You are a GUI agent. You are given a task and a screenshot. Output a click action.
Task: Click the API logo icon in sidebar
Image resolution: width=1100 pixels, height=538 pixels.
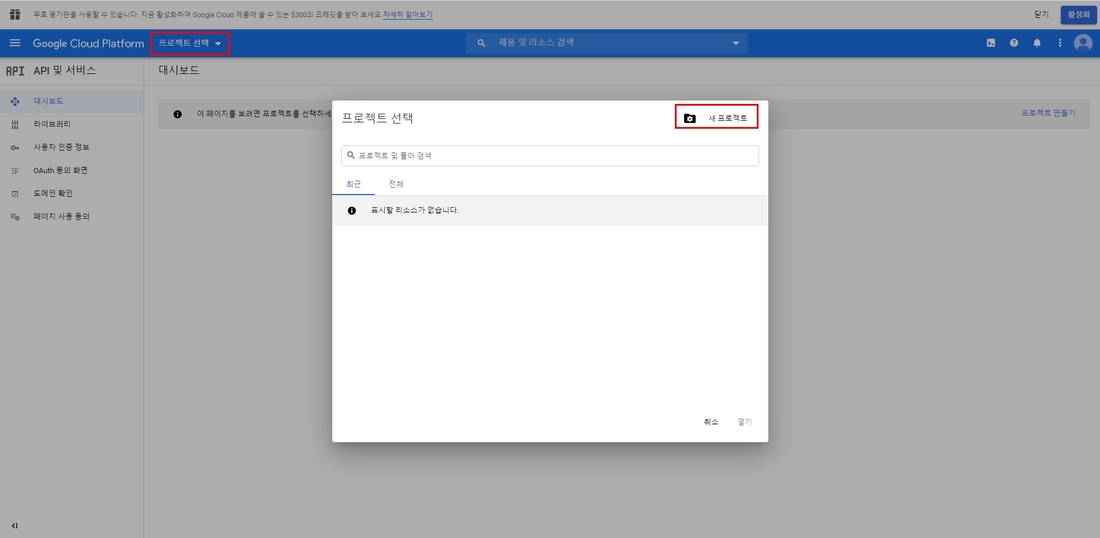(15, 70)
